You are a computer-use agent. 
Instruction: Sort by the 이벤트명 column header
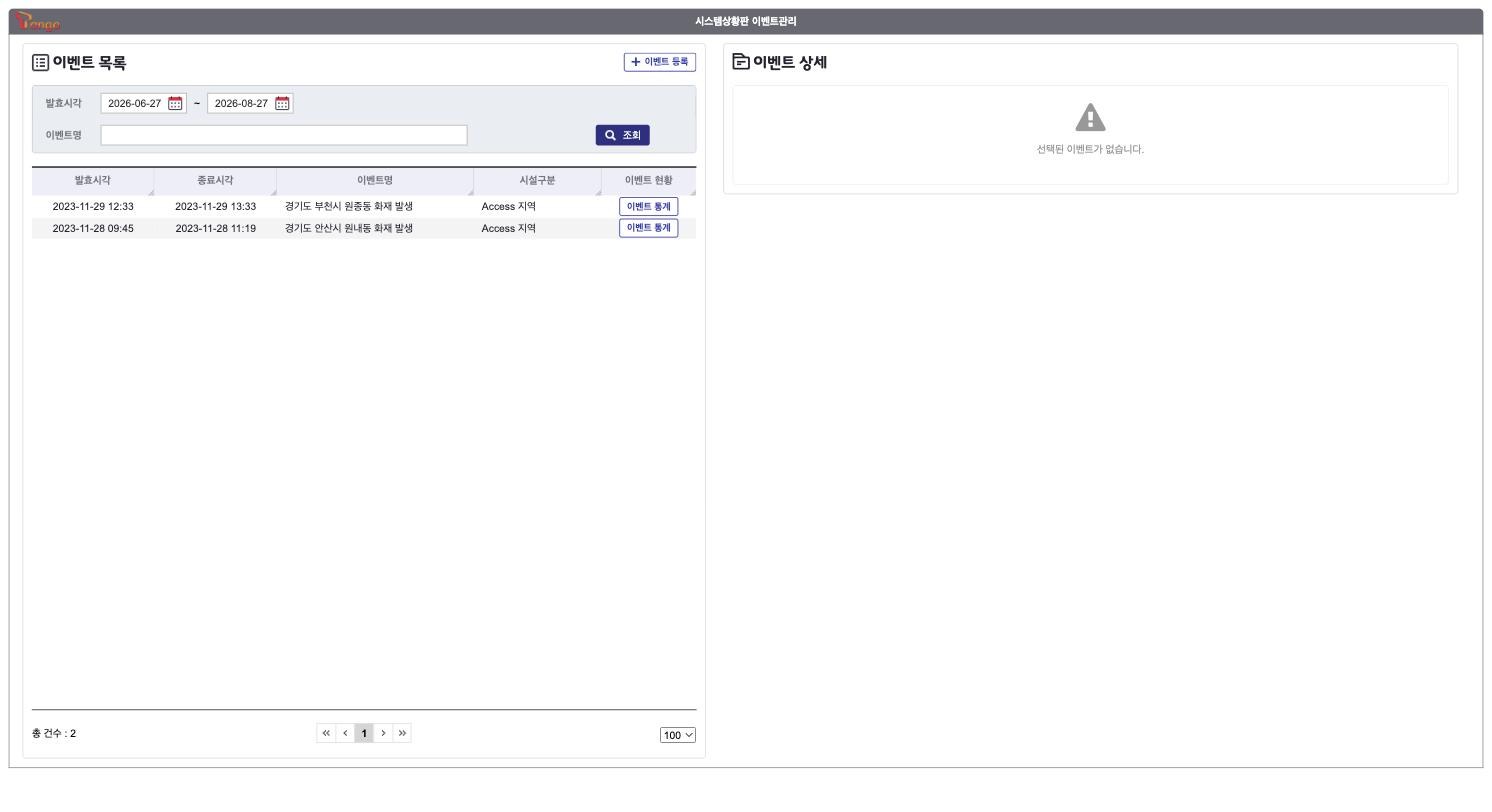pos(375,181)
